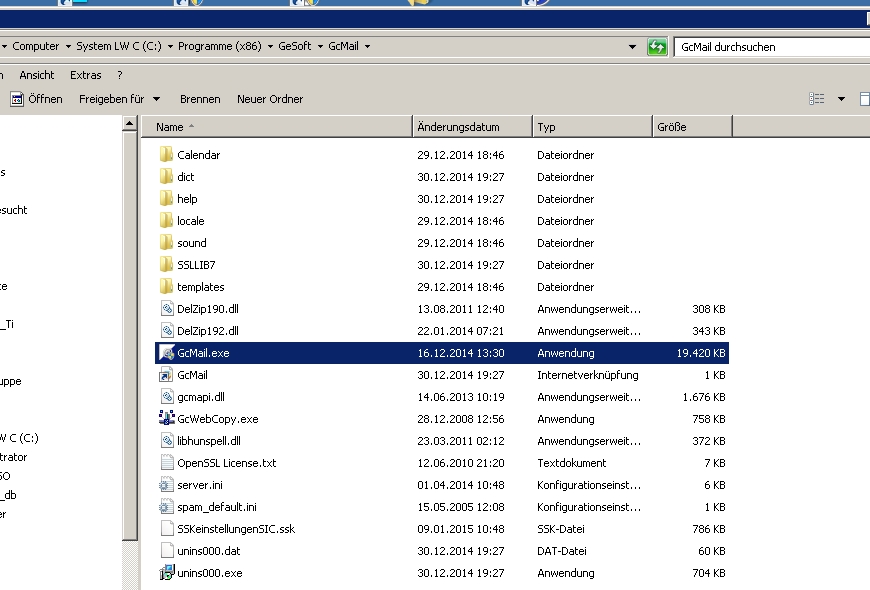
Task: Click the OpenSSL License.txt document icon
Action: [x=166, y=462]
